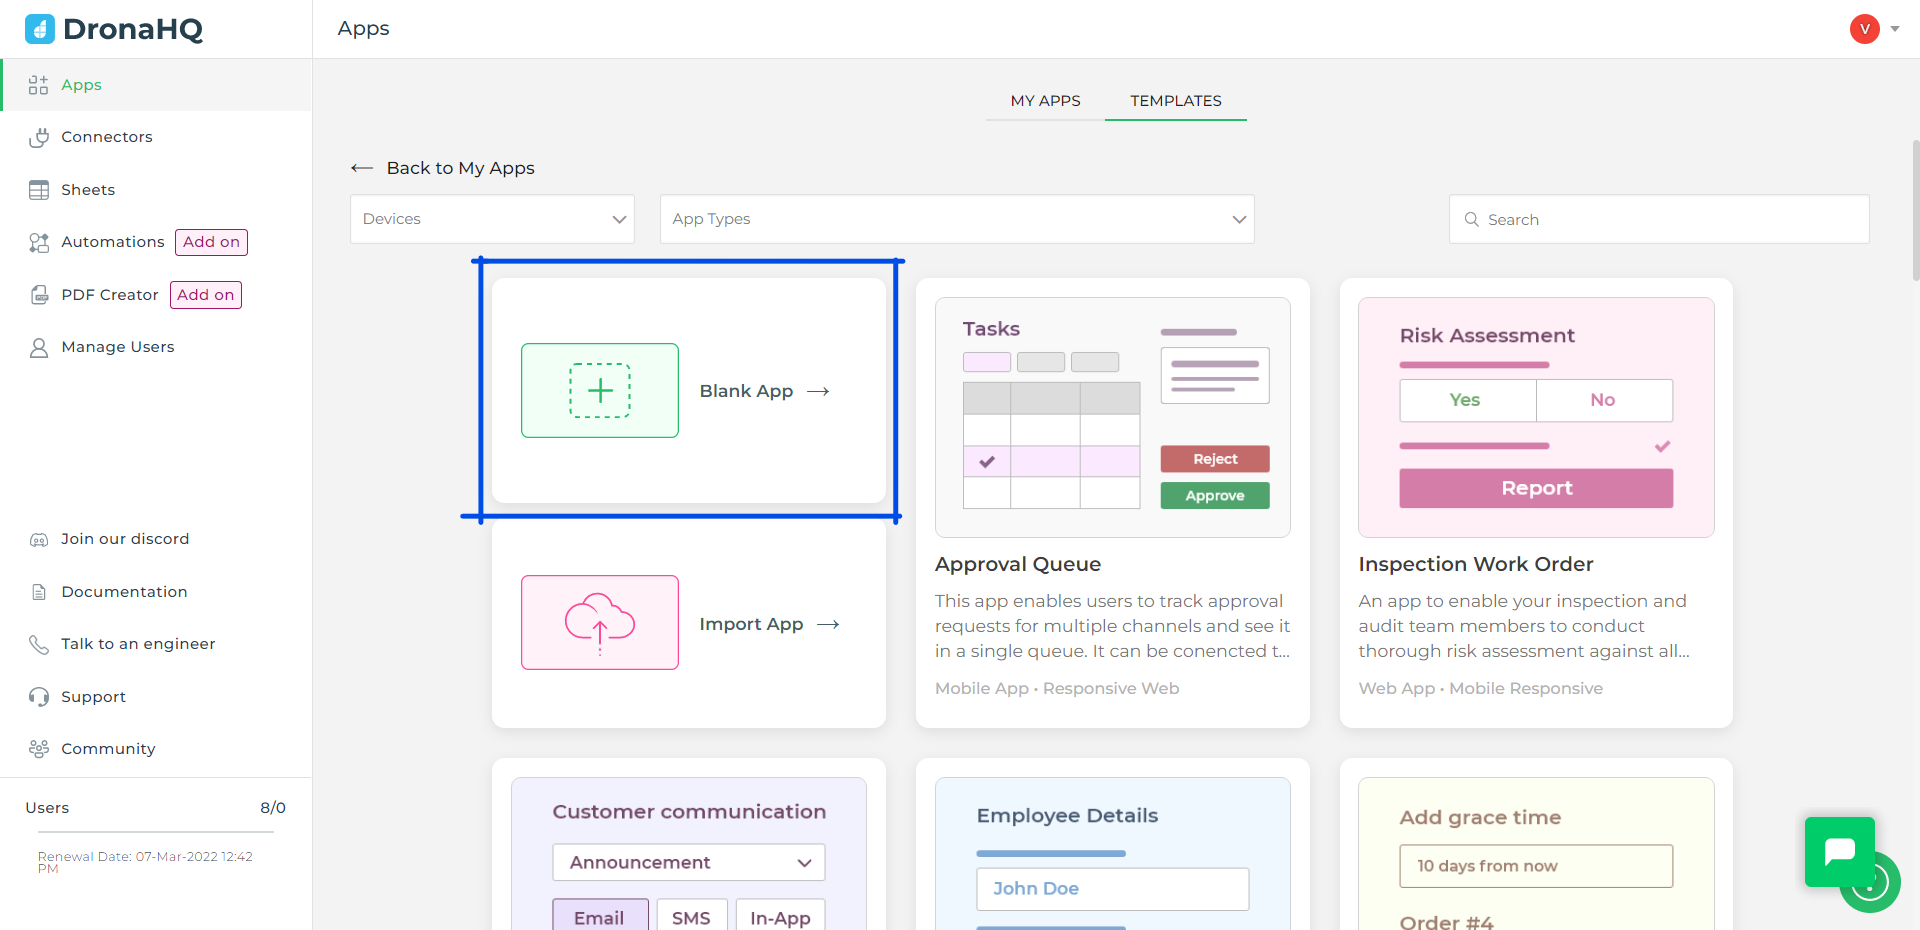Select the TEMPLATES tab

coord(1175,101)
